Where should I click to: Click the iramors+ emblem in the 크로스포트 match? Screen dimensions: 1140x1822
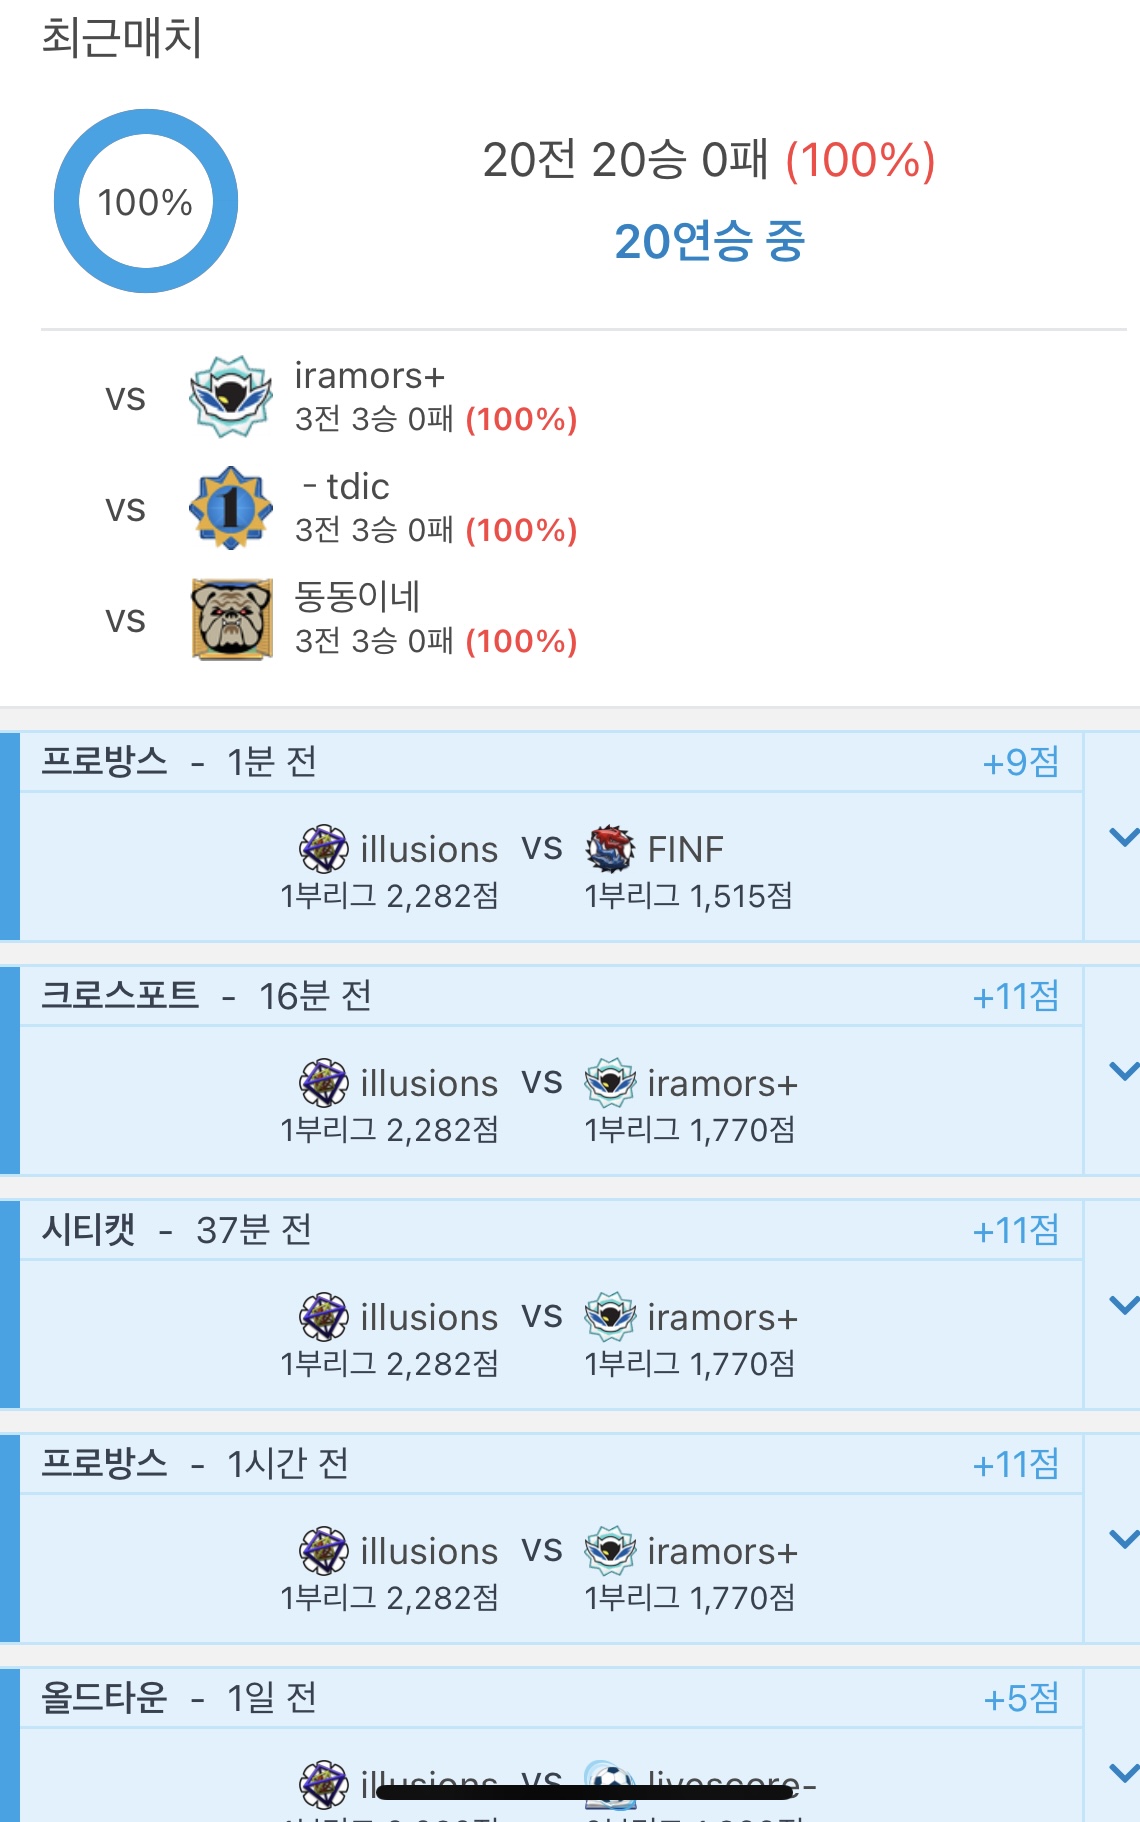tap(610, 1083)
